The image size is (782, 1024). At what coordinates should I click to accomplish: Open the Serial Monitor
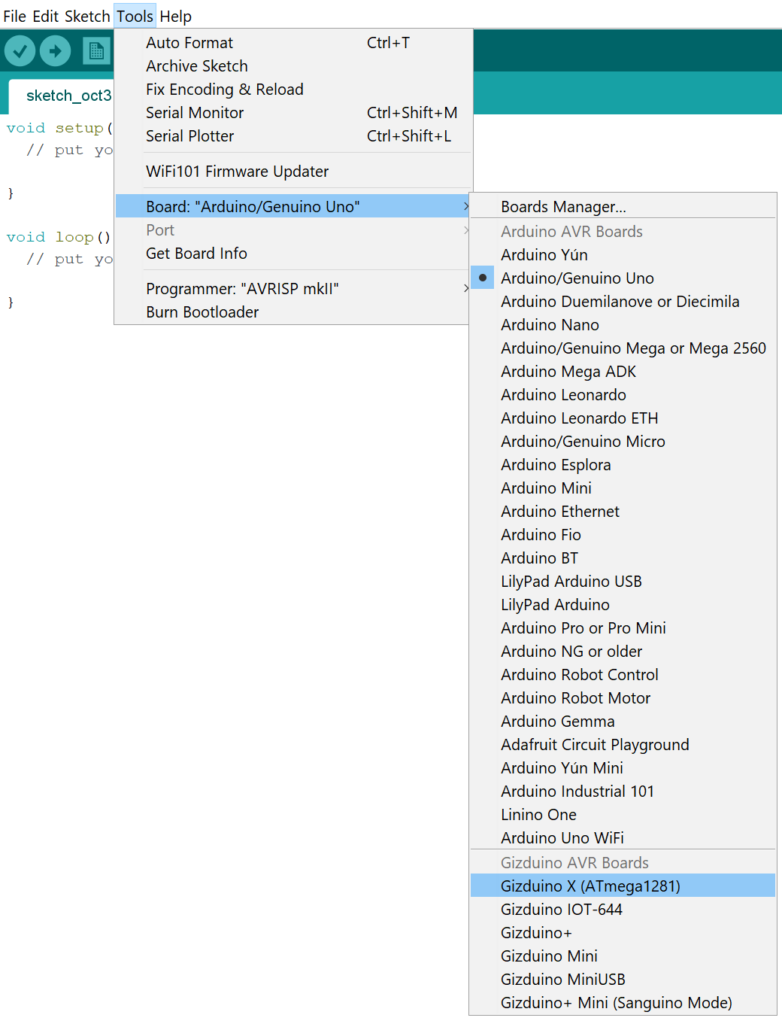pos(194,112)
